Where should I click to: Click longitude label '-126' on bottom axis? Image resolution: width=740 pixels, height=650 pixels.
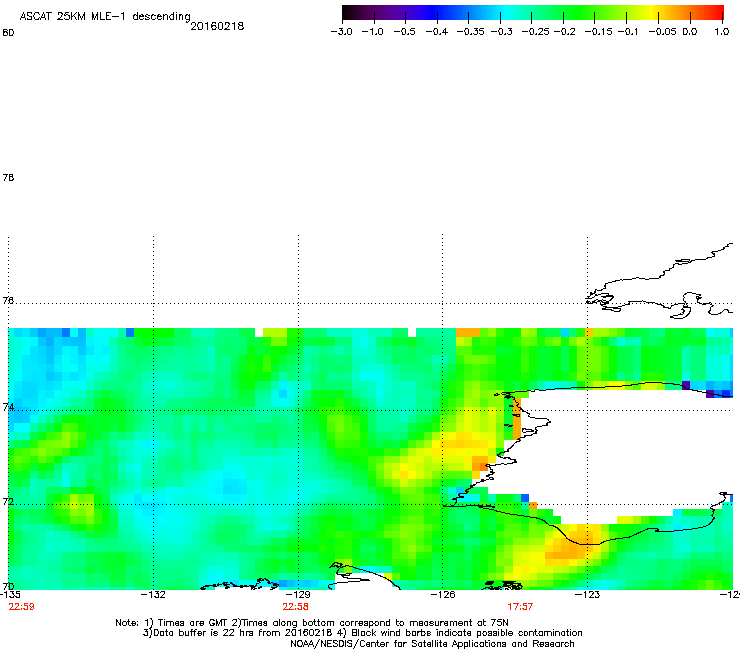coord(443,595)
